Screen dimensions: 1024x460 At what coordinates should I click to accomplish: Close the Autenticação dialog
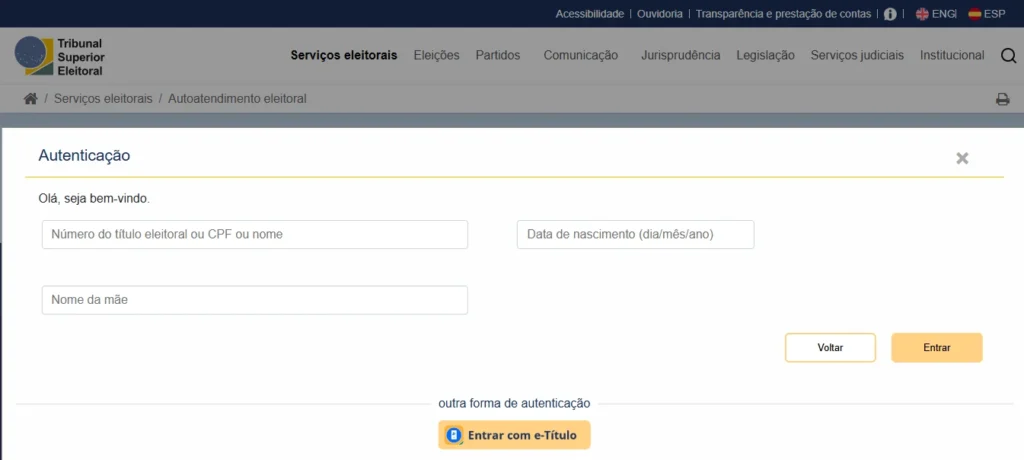pos(962,158)
